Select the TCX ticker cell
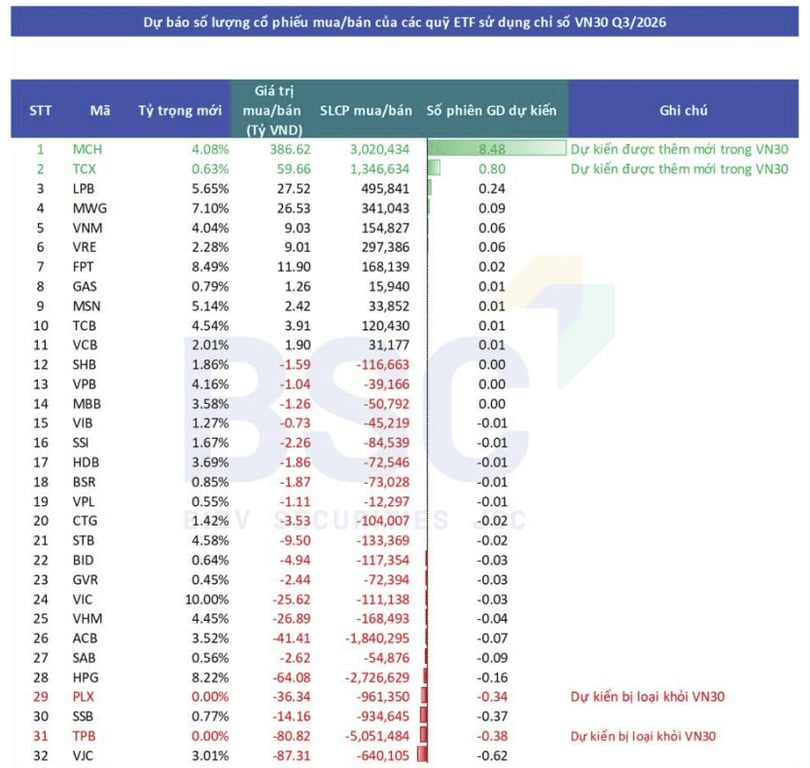810x768 pixels. pyautogui.click(x=84, y=169)
